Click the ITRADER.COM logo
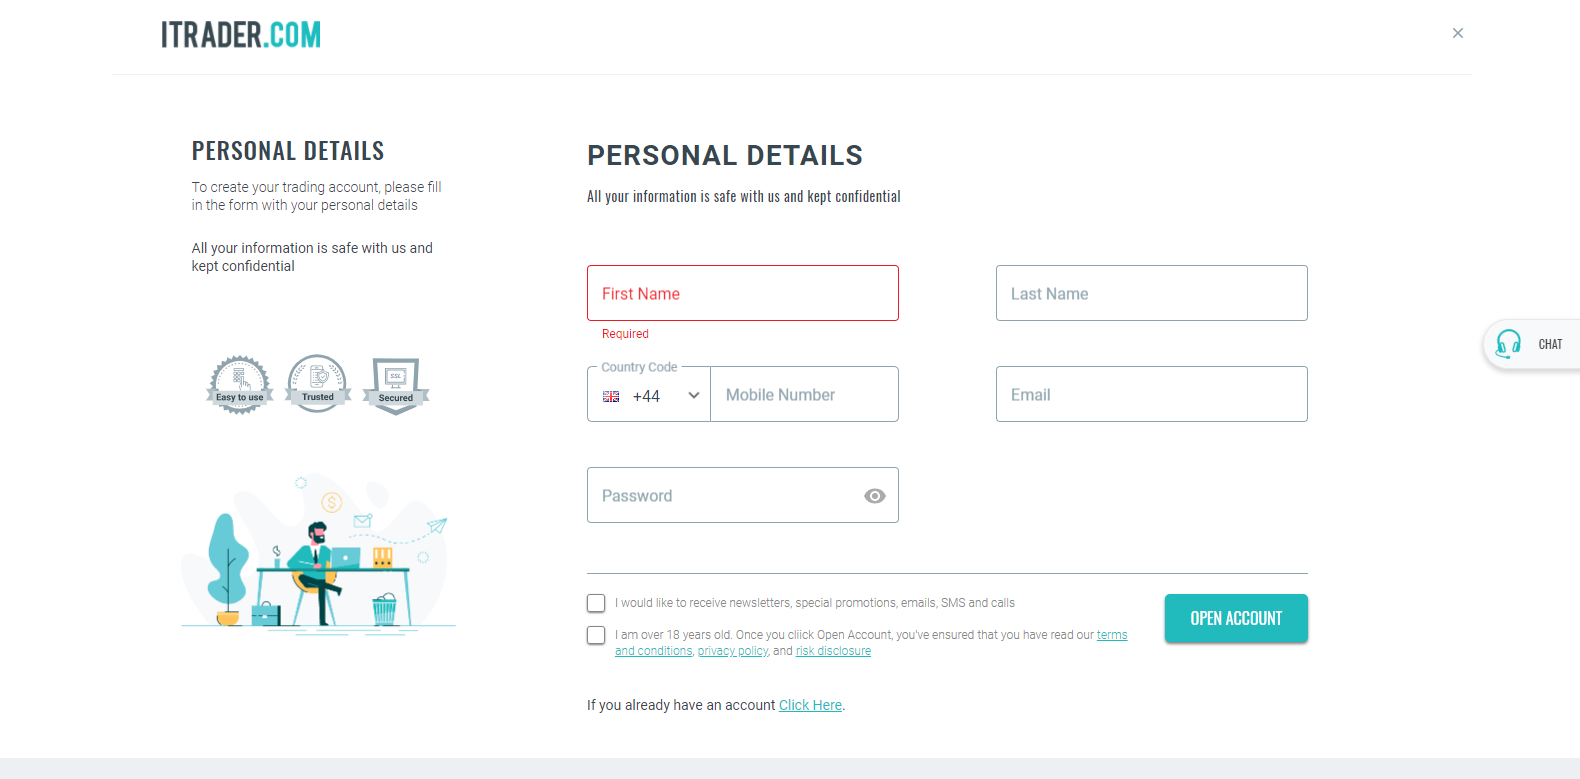Viewport: 1580px width, 779px height. pos(242,34)
